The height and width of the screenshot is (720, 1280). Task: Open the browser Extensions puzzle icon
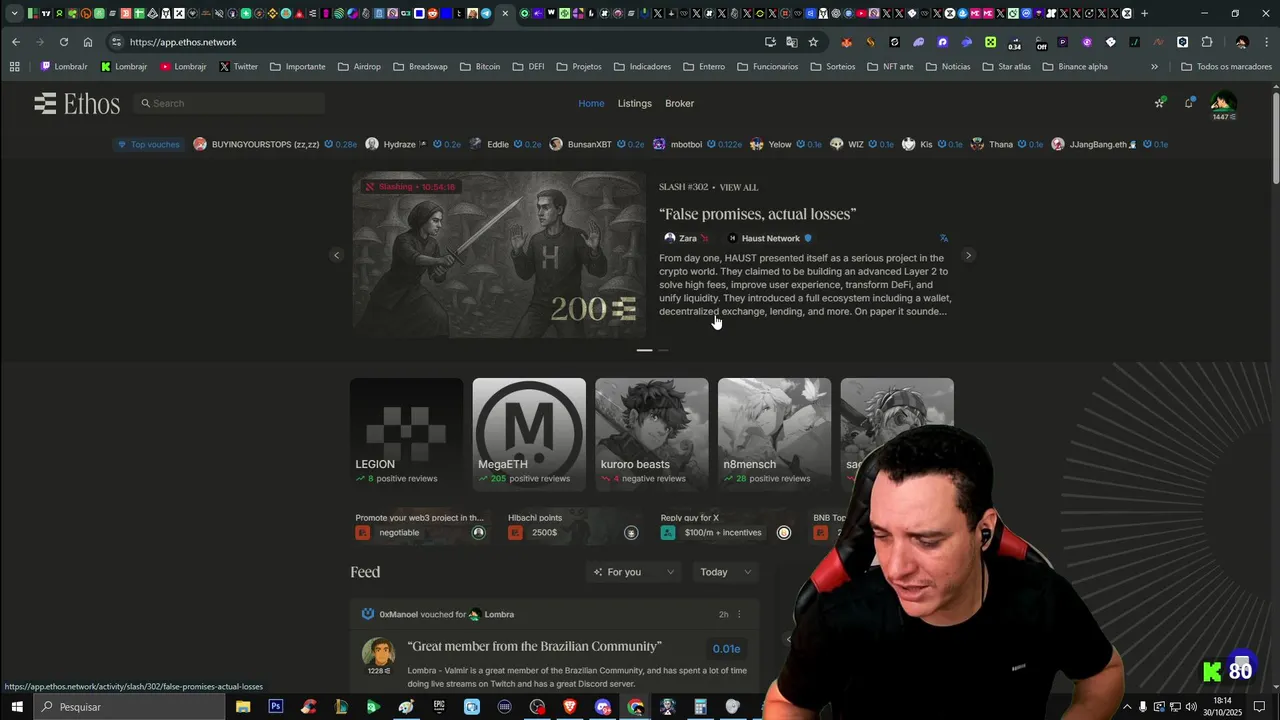pyautogui.click(x=1207, y=42)
